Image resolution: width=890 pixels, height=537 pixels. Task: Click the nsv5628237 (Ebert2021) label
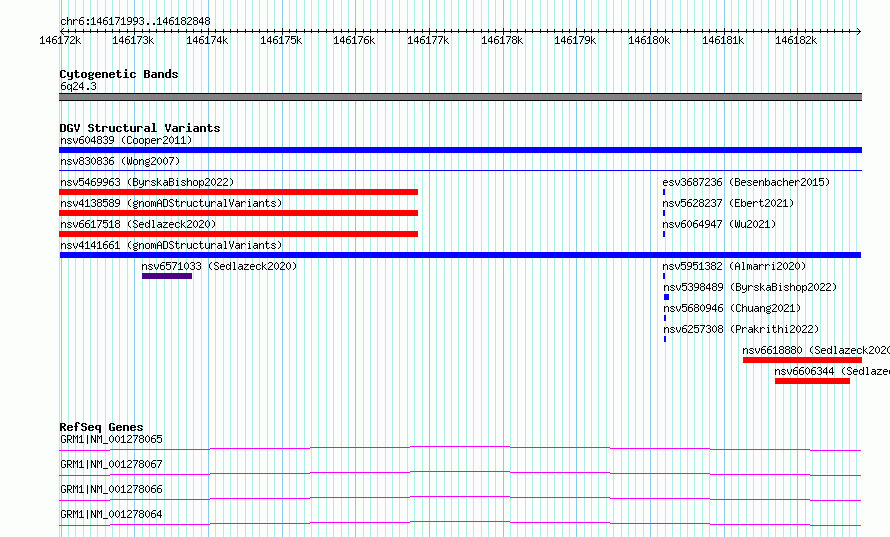(x=728, y=203)
